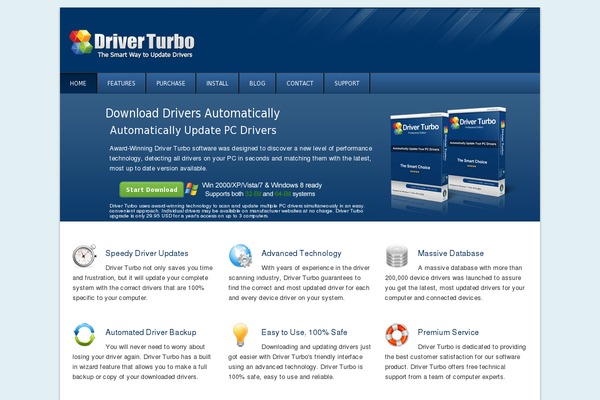Select the INSTALL navigation tab
Screen dimensions: 600x400
point(217,83)
